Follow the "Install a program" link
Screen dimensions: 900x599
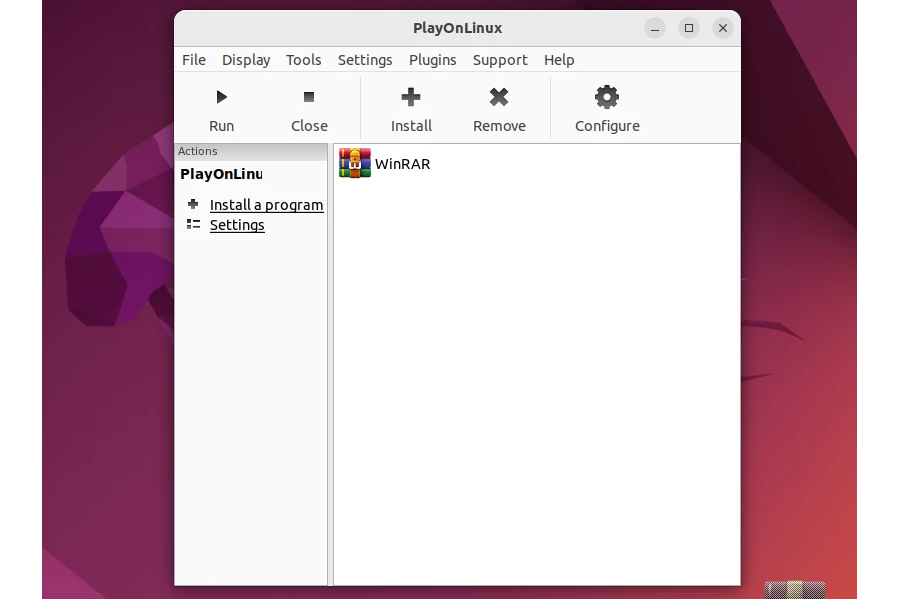click(266, 205)
